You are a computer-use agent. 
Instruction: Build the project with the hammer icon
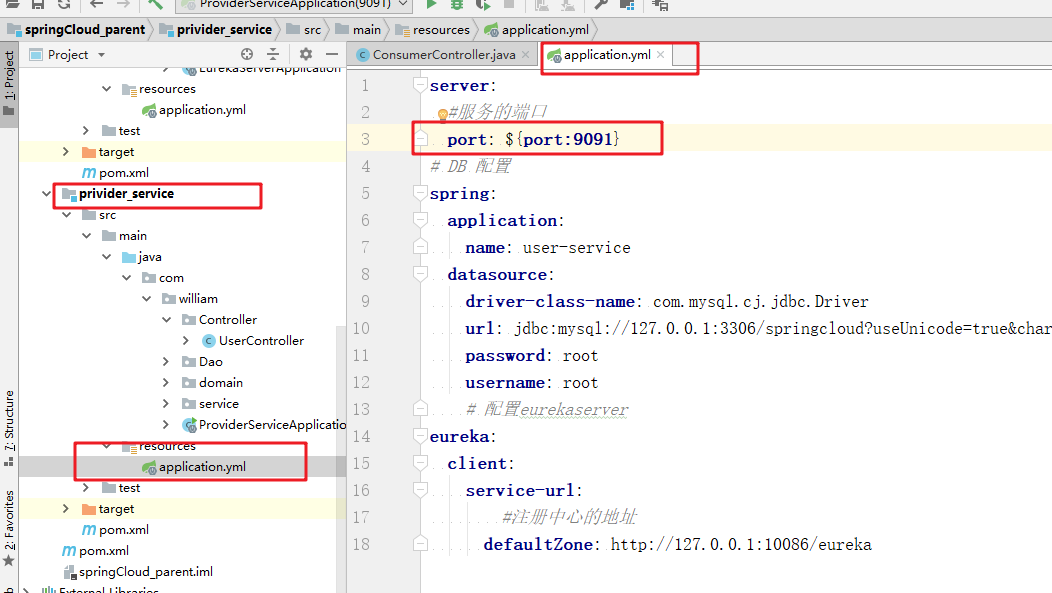pos(156,5)
